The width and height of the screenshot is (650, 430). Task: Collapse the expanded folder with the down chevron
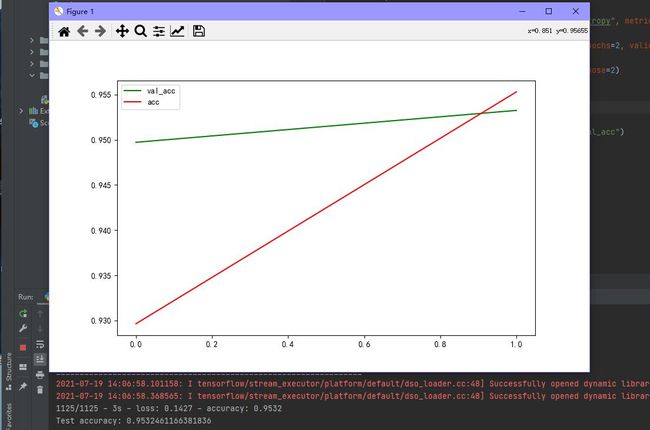tap(32, 75)
